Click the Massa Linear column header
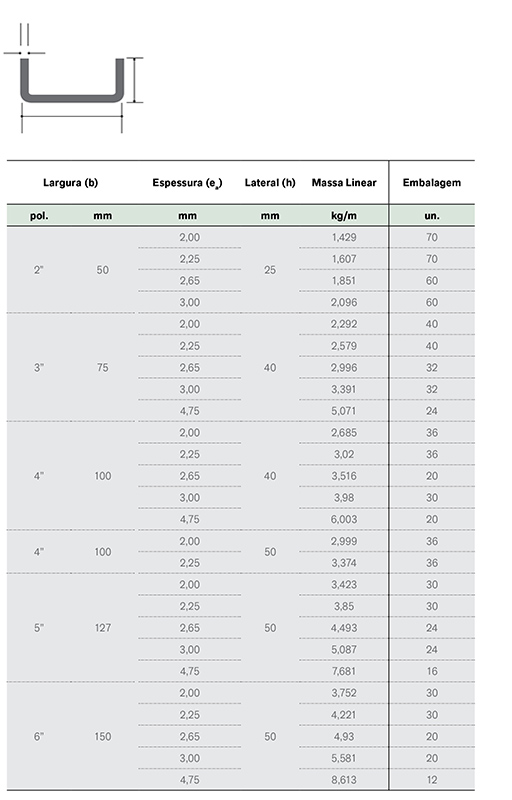Screen dimensions: 512x800 344,183
